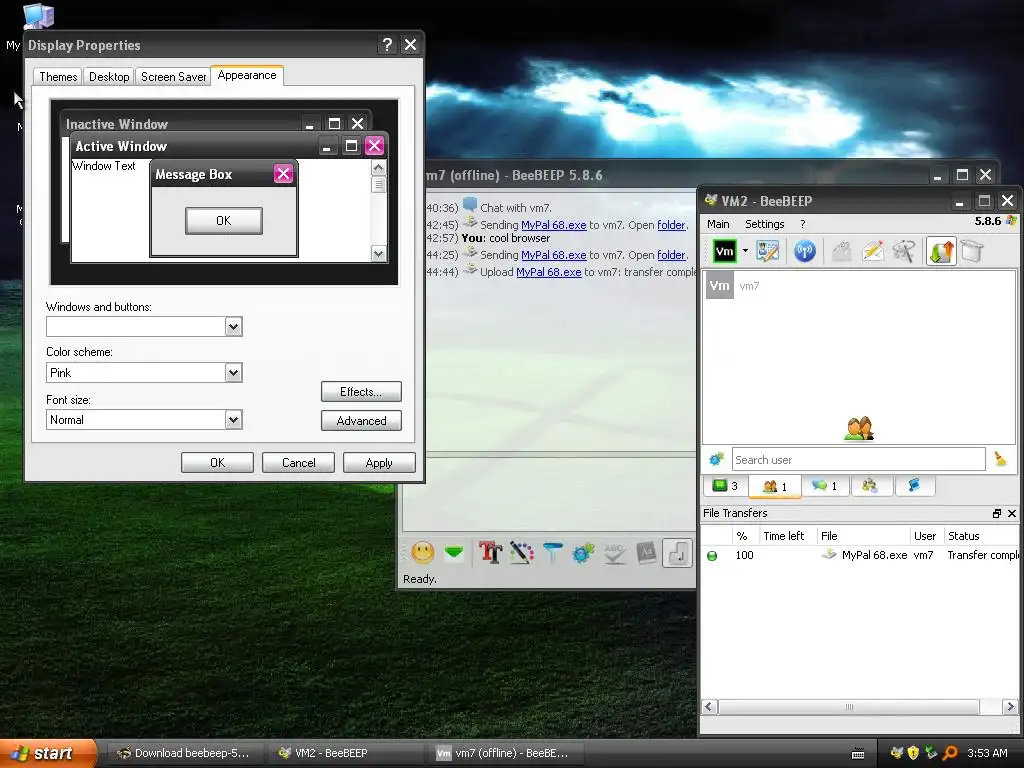
Task: Click the yellow security shield tray icon
Action: (x=913, y=753)
